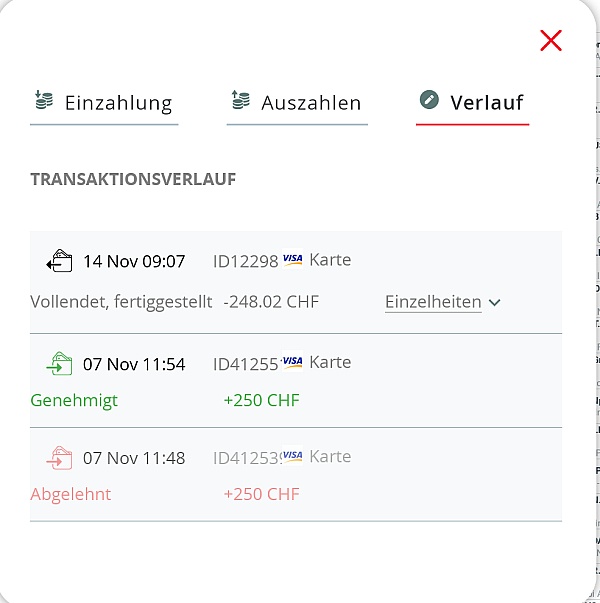Screen dimensions: 600x603
Task: Click the Visa logo on transaction ID12298
Action: [x=292, y=260]
